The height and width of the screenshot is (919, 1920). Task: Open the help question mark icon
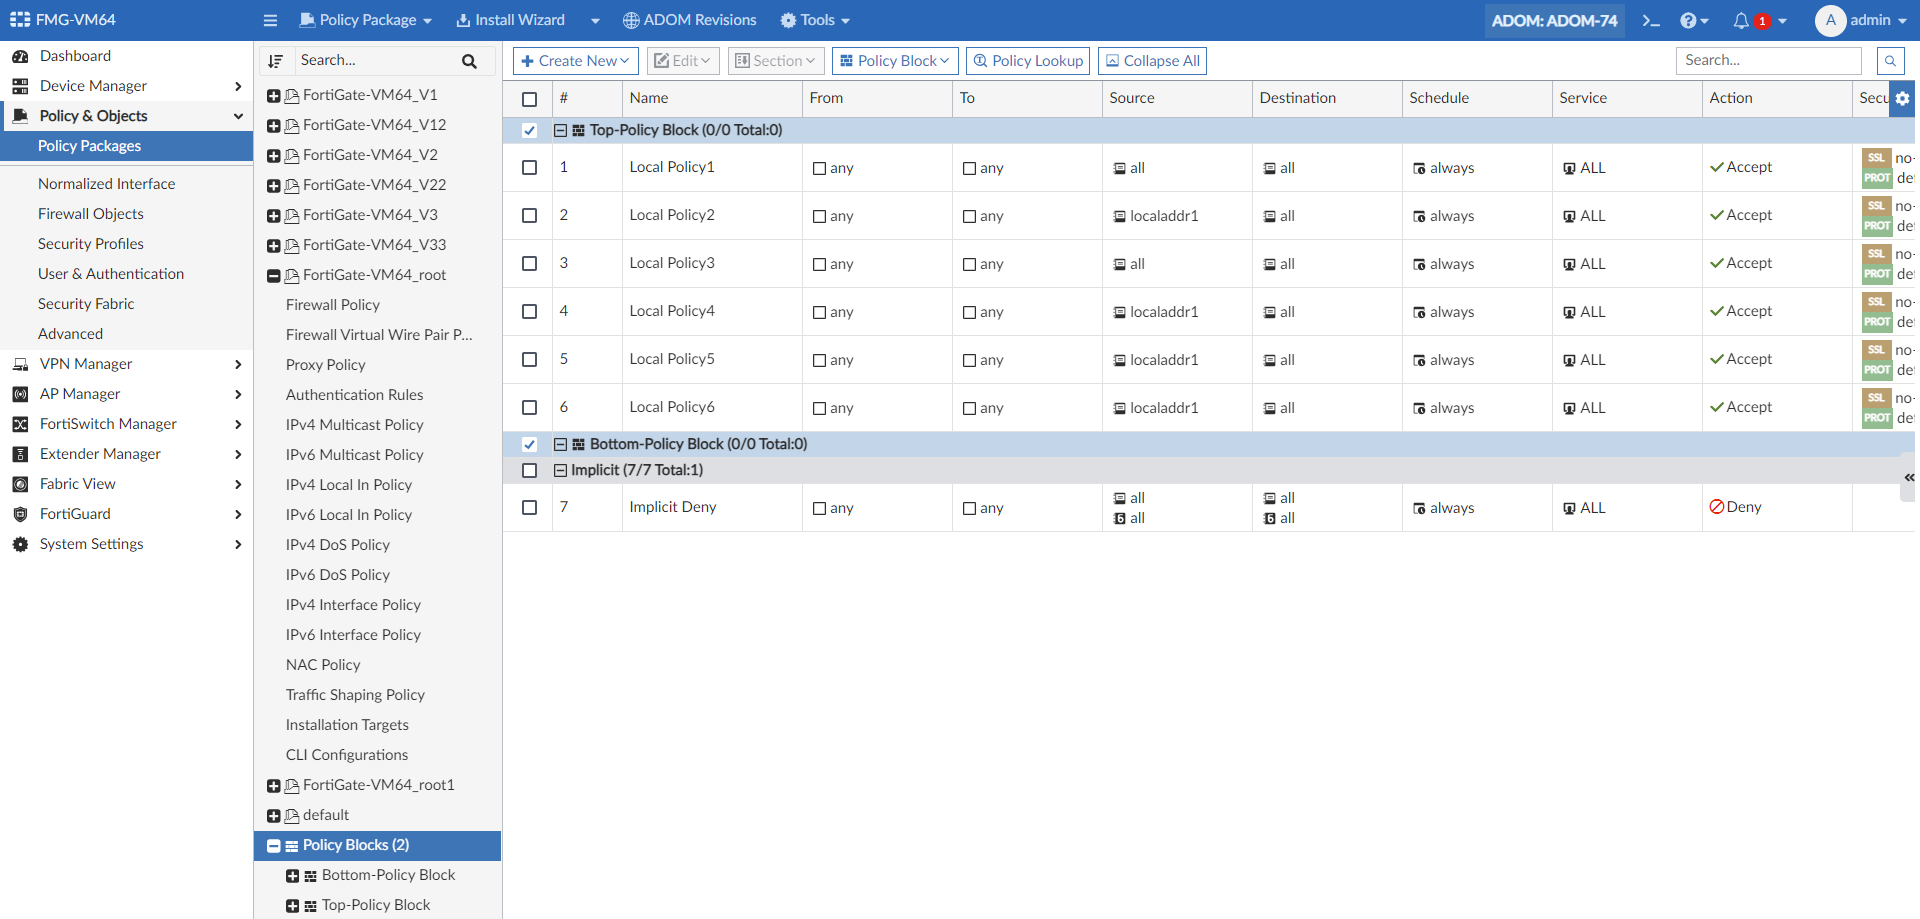[x=1688, y=21]
